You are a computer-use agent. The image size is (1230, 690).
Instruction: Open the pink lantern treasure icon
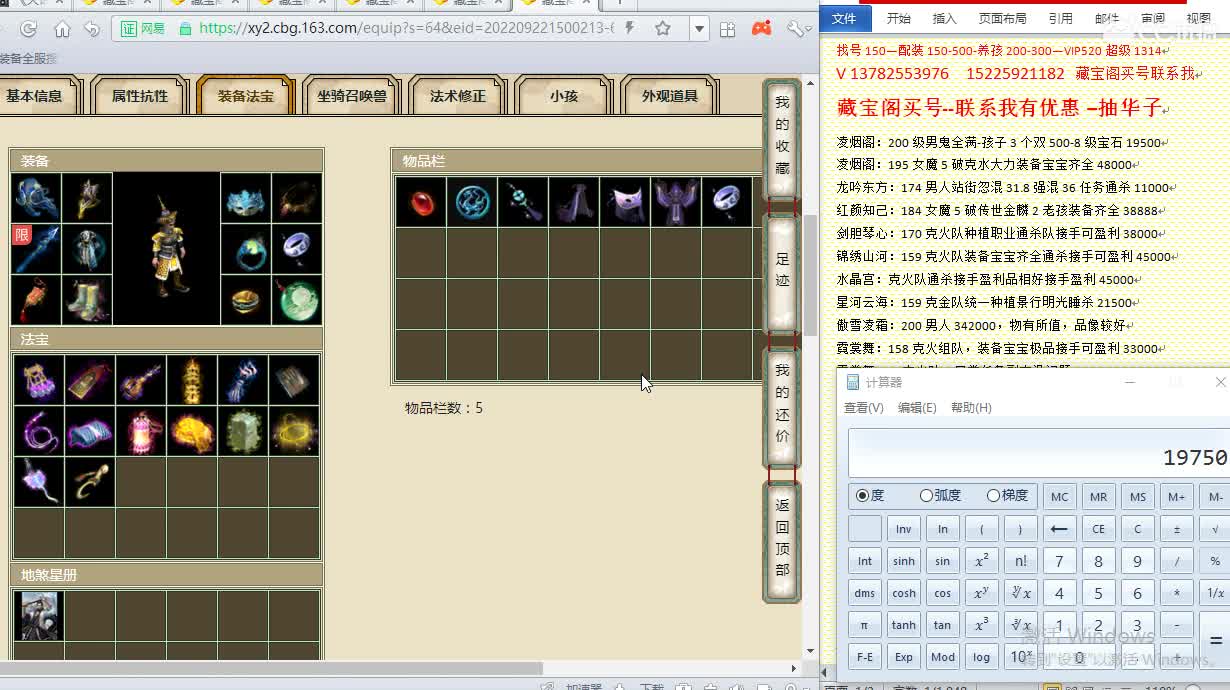tap(140, 431)
